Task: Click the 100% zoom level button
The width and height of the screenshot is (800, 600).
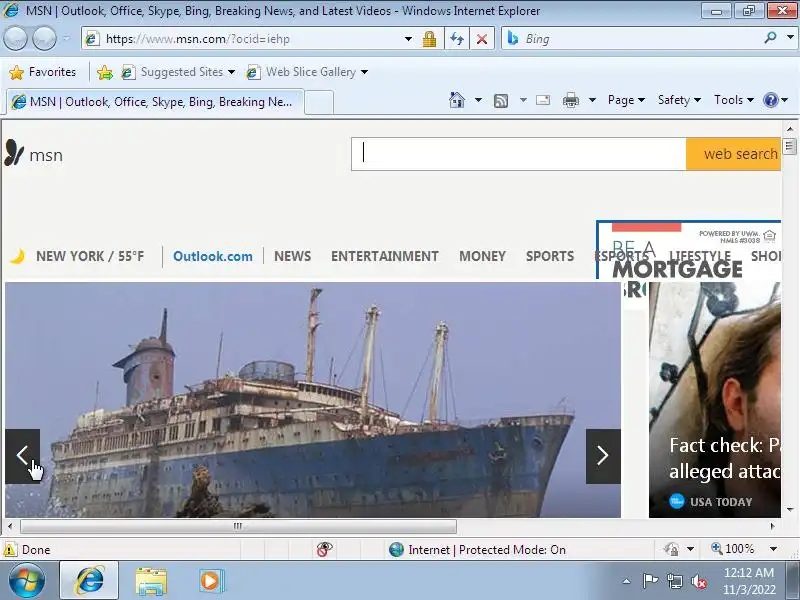Action: 733,549
